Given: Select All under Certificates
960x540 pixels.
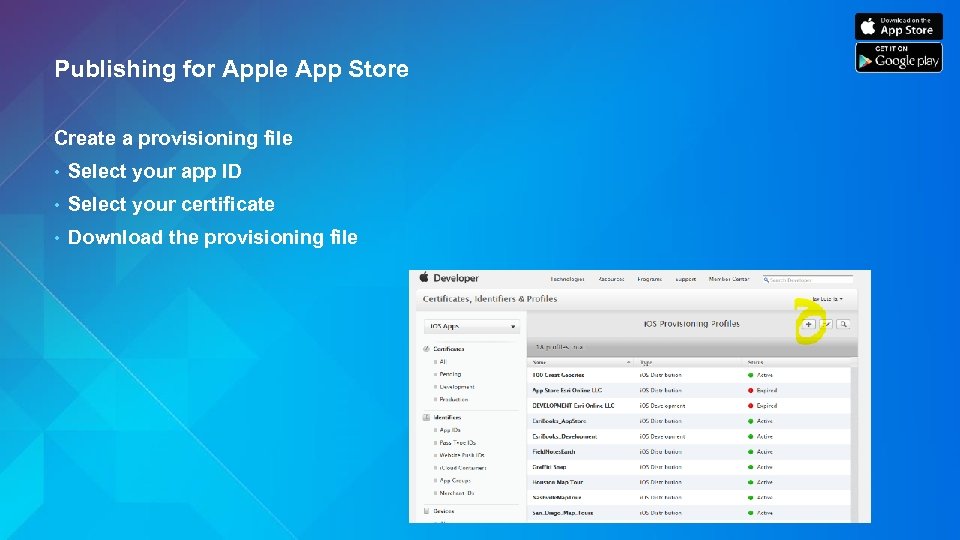Looking at the screenshot, I should coord(443,362).
